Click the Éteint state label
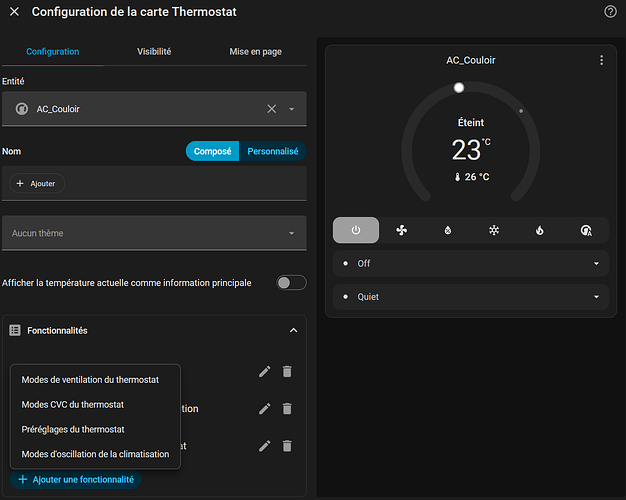The width and height of the screenshot is (626, 500). coord(471,123)
